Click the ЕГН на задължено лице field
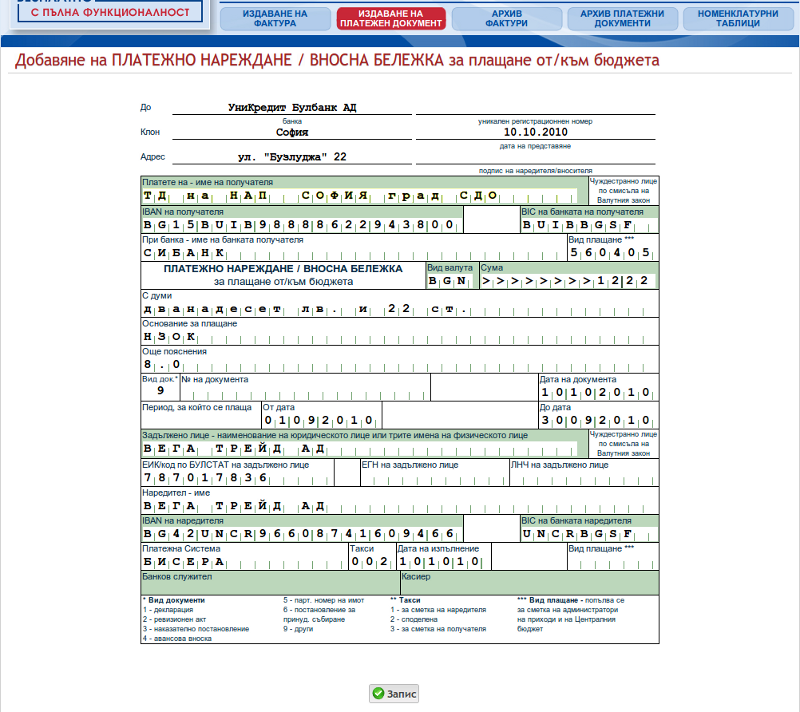800x712 pixels. 434,478
